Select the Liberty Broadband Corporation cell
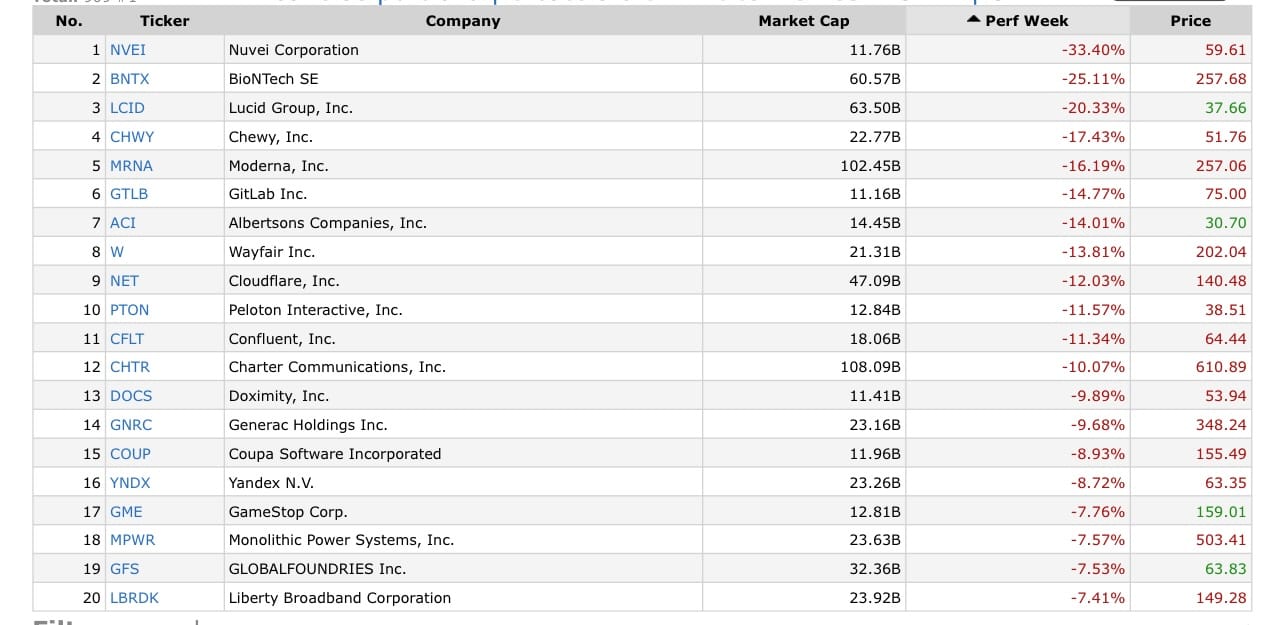This screenshot has height=625, width=1284. [463, 598]
